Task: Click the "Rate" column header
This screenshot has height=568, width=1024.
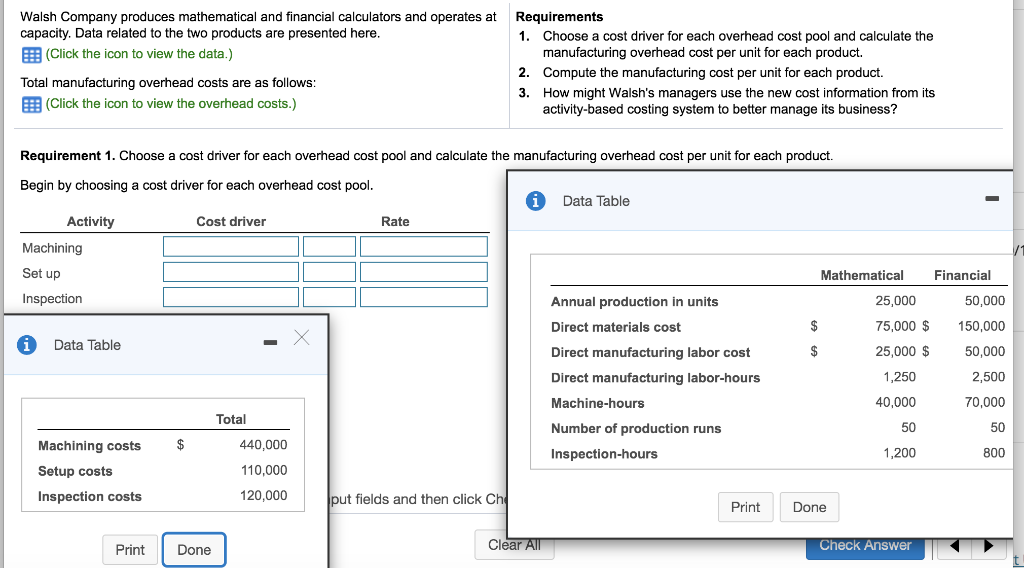Action: coord(395,221)
